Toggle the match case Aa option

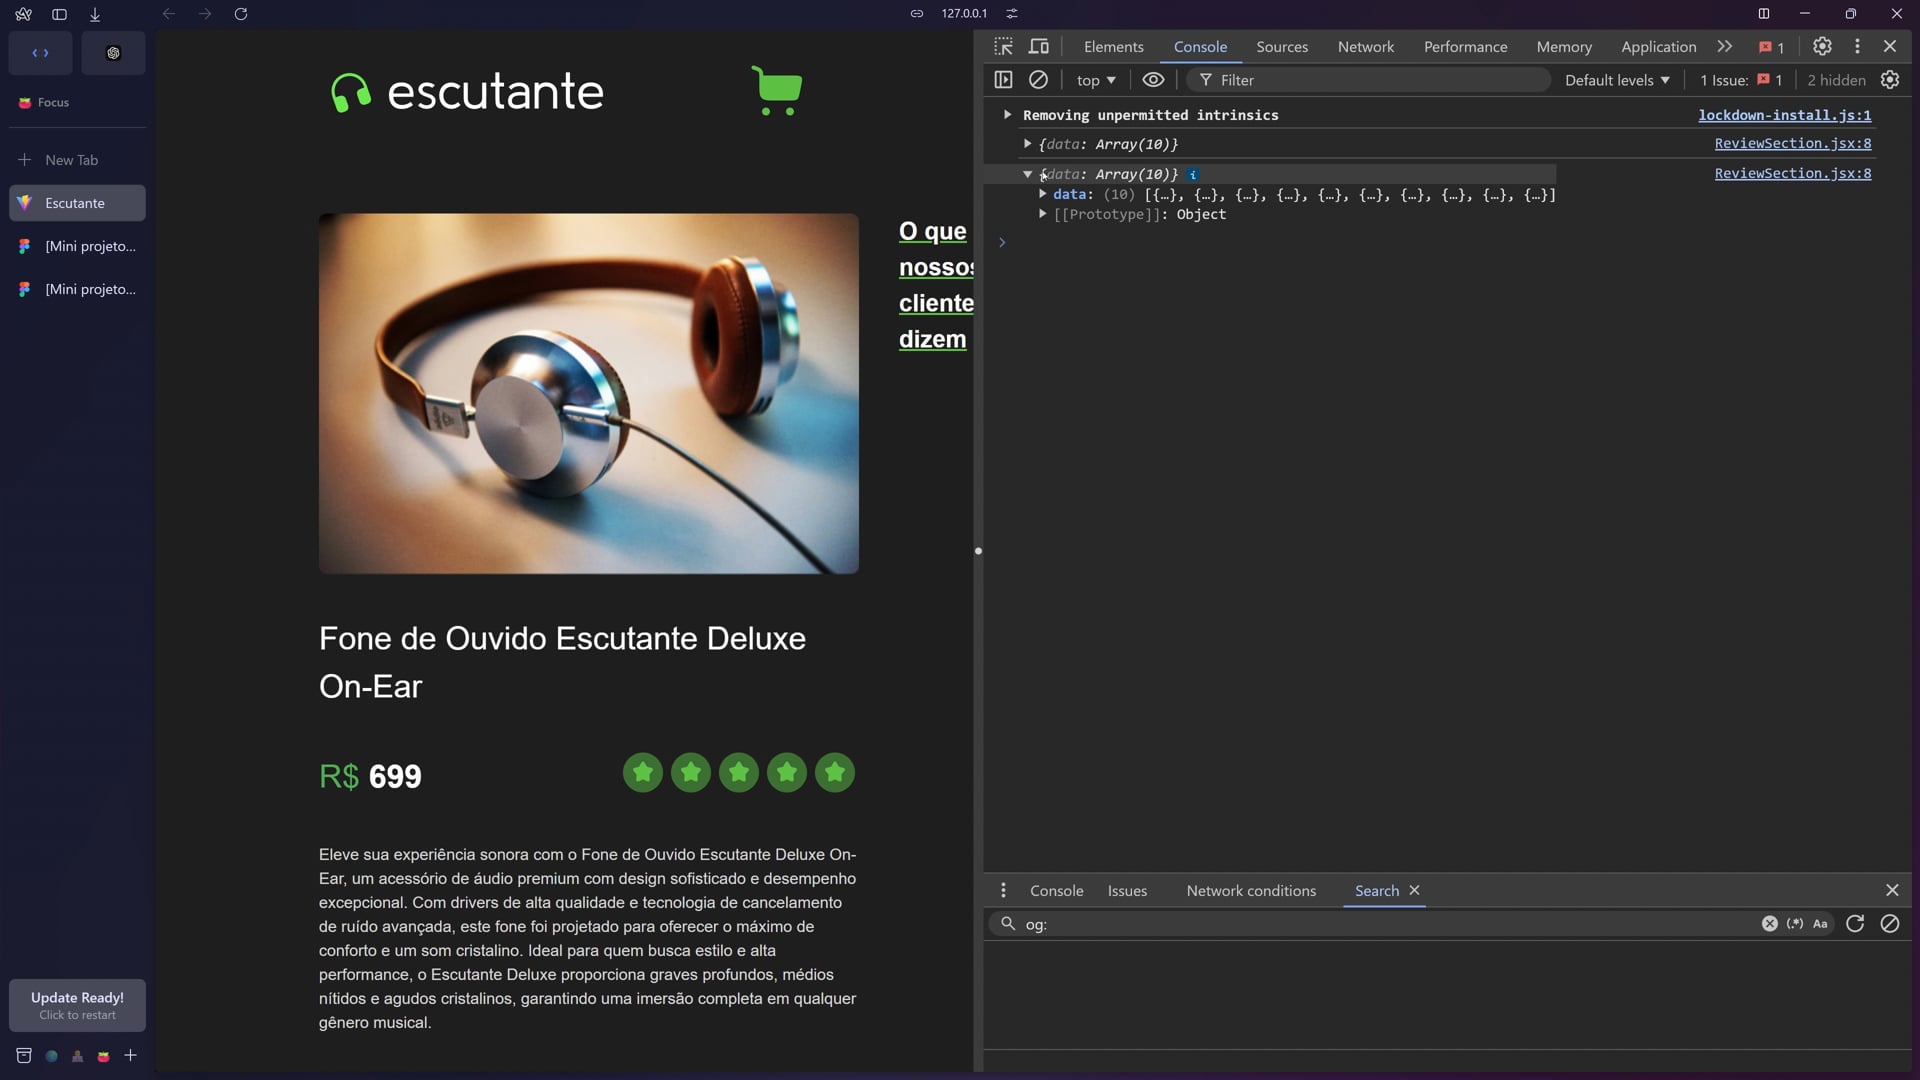point(1820,924)
